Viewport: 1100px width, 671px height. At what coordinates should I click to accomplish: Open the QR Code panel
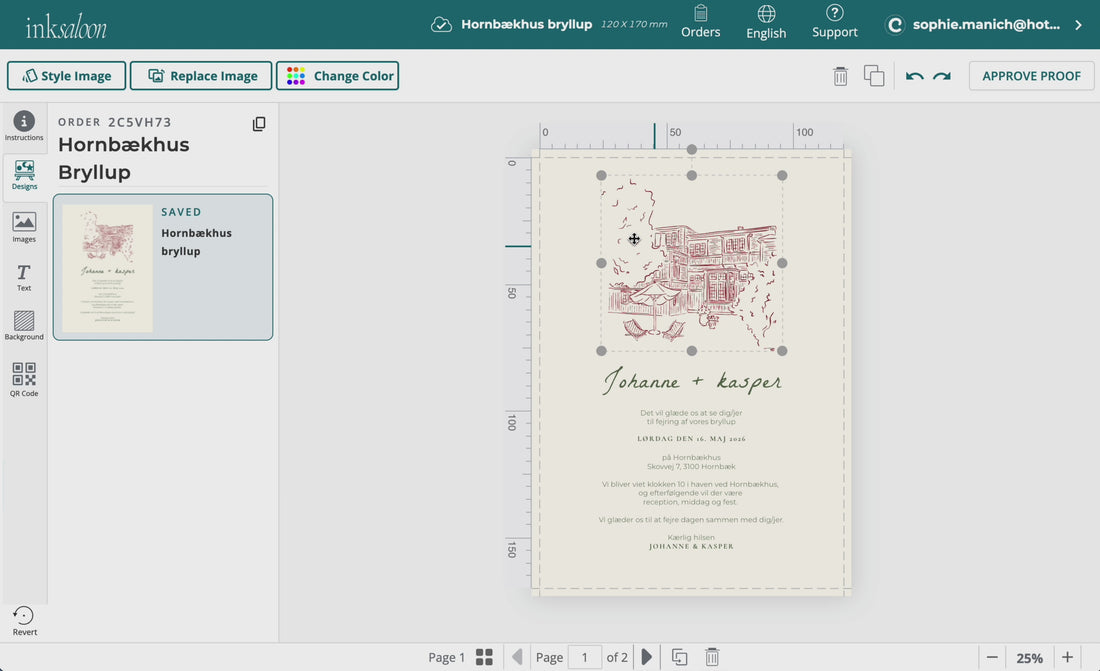(24, 380)
